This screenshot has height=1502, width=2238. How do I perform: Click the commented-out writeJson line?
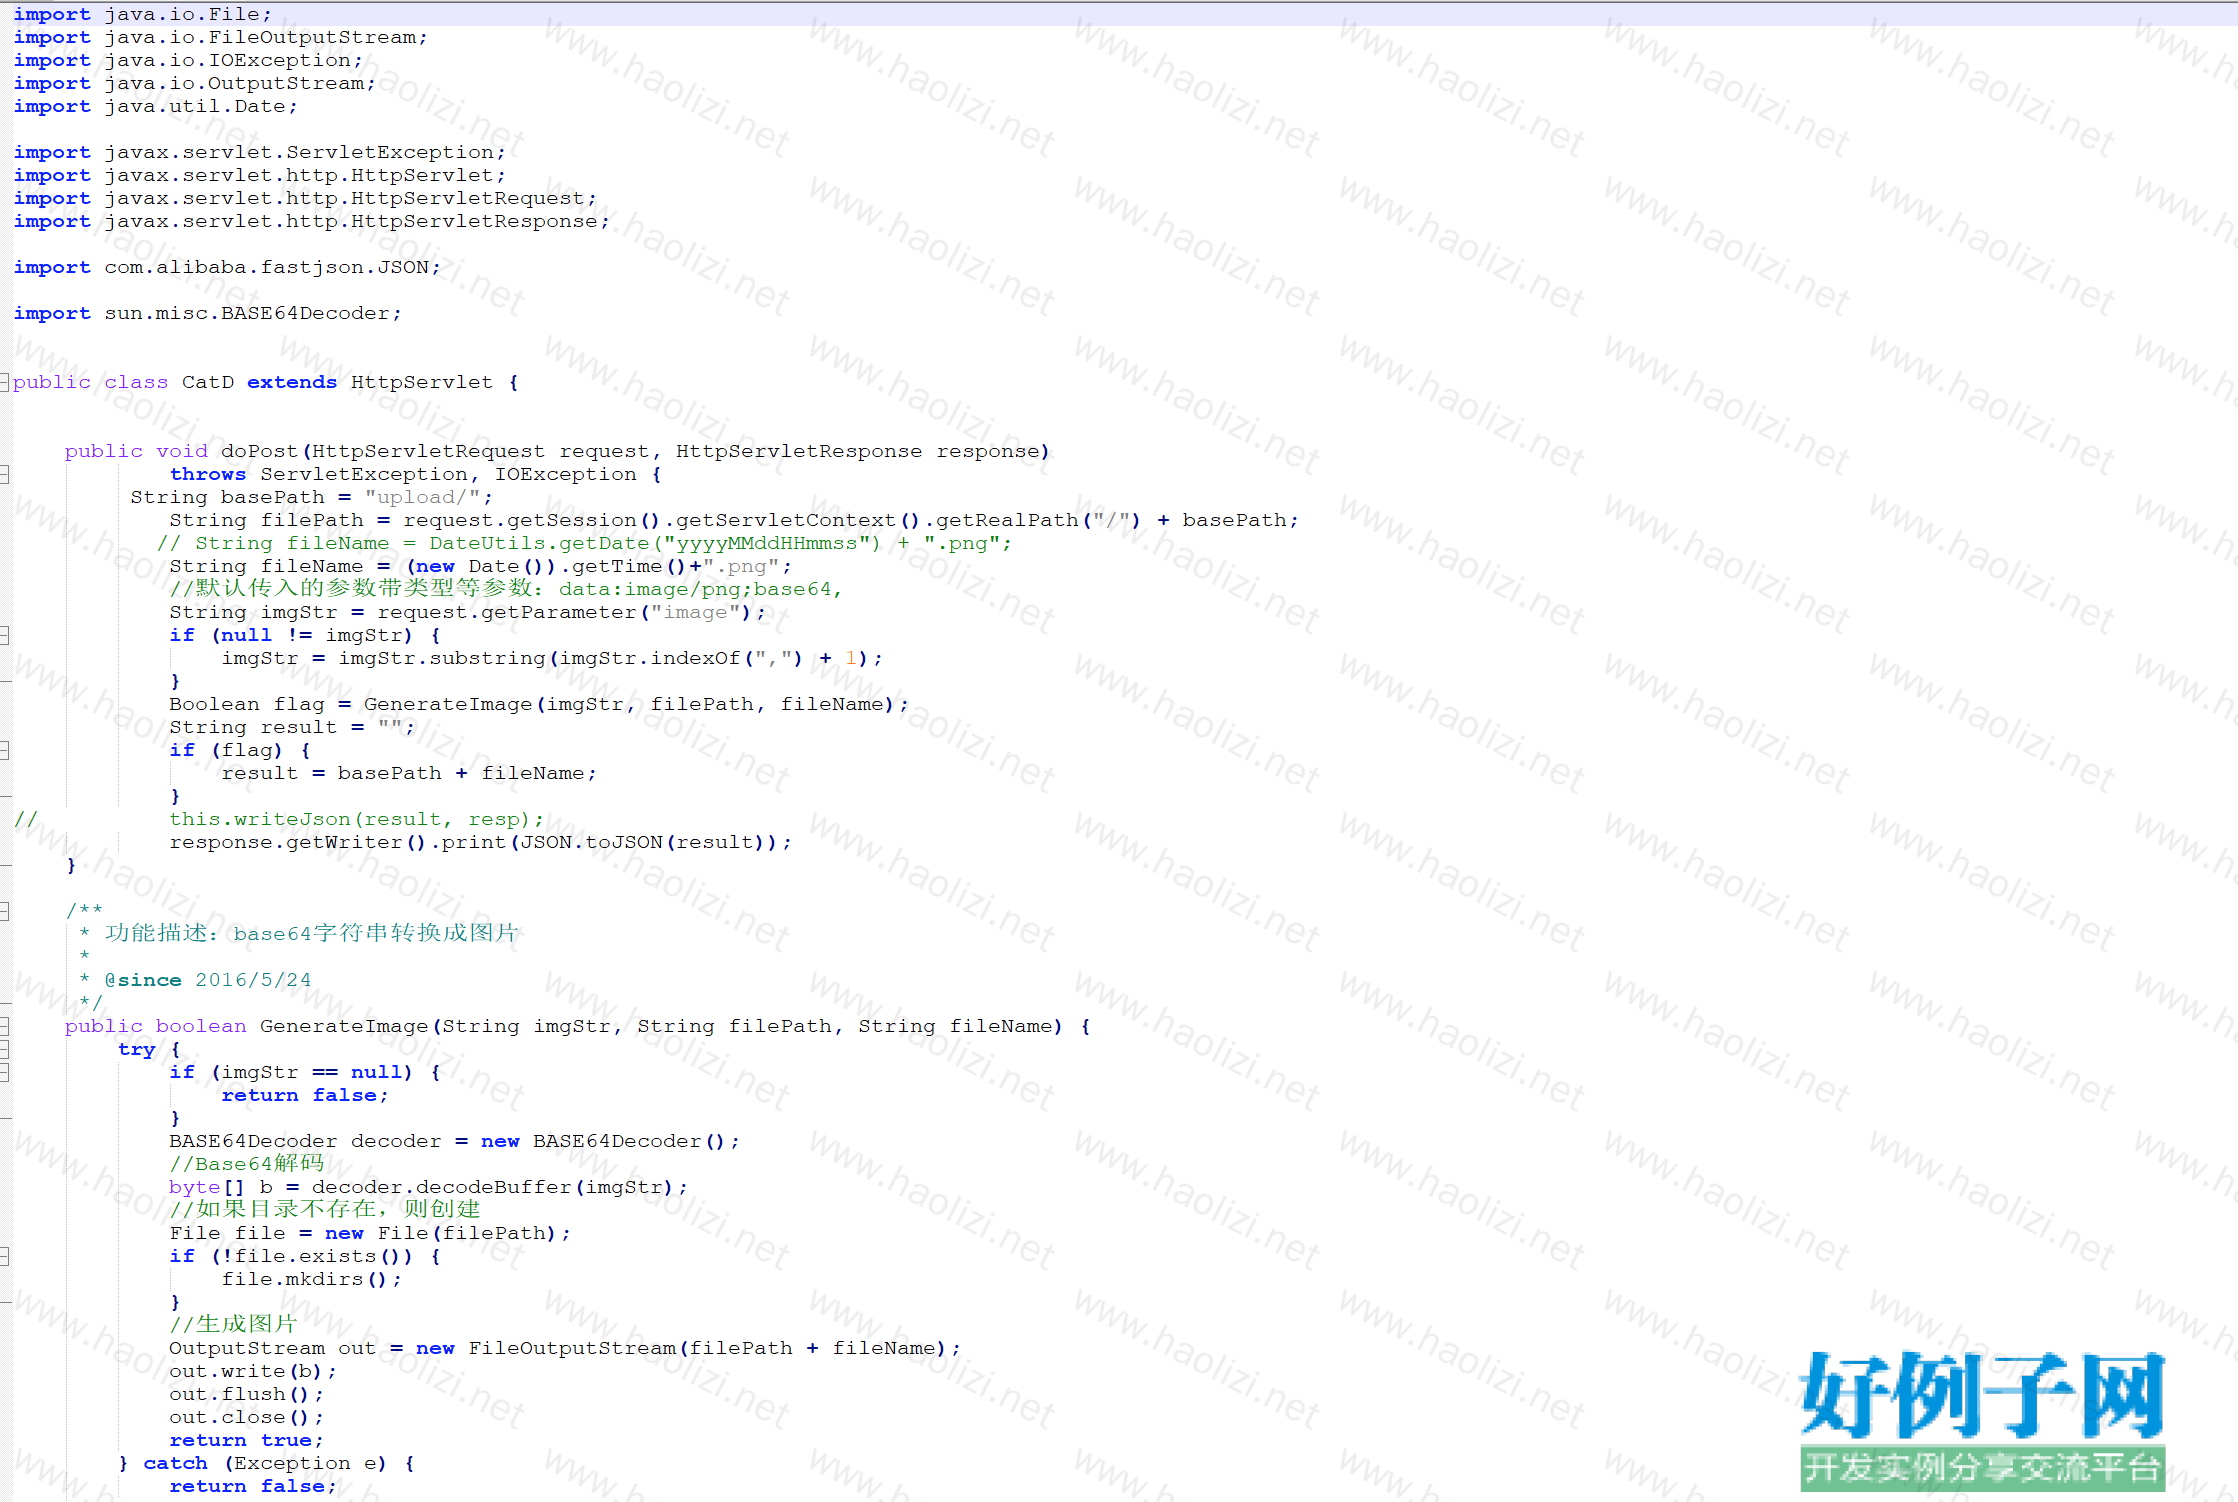pyautogui.click(x=355, y=819)
